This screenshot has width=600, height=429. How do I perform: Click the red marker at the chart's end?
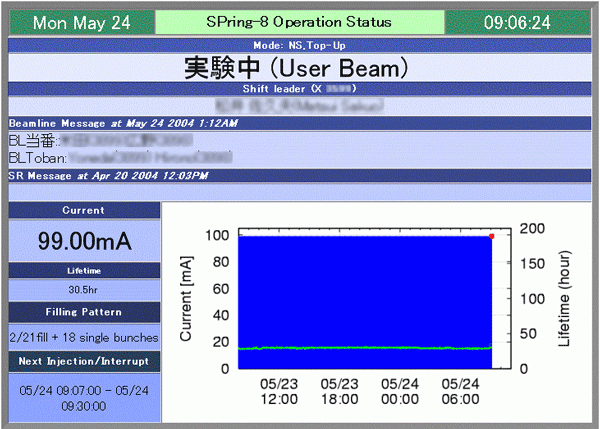492,237
